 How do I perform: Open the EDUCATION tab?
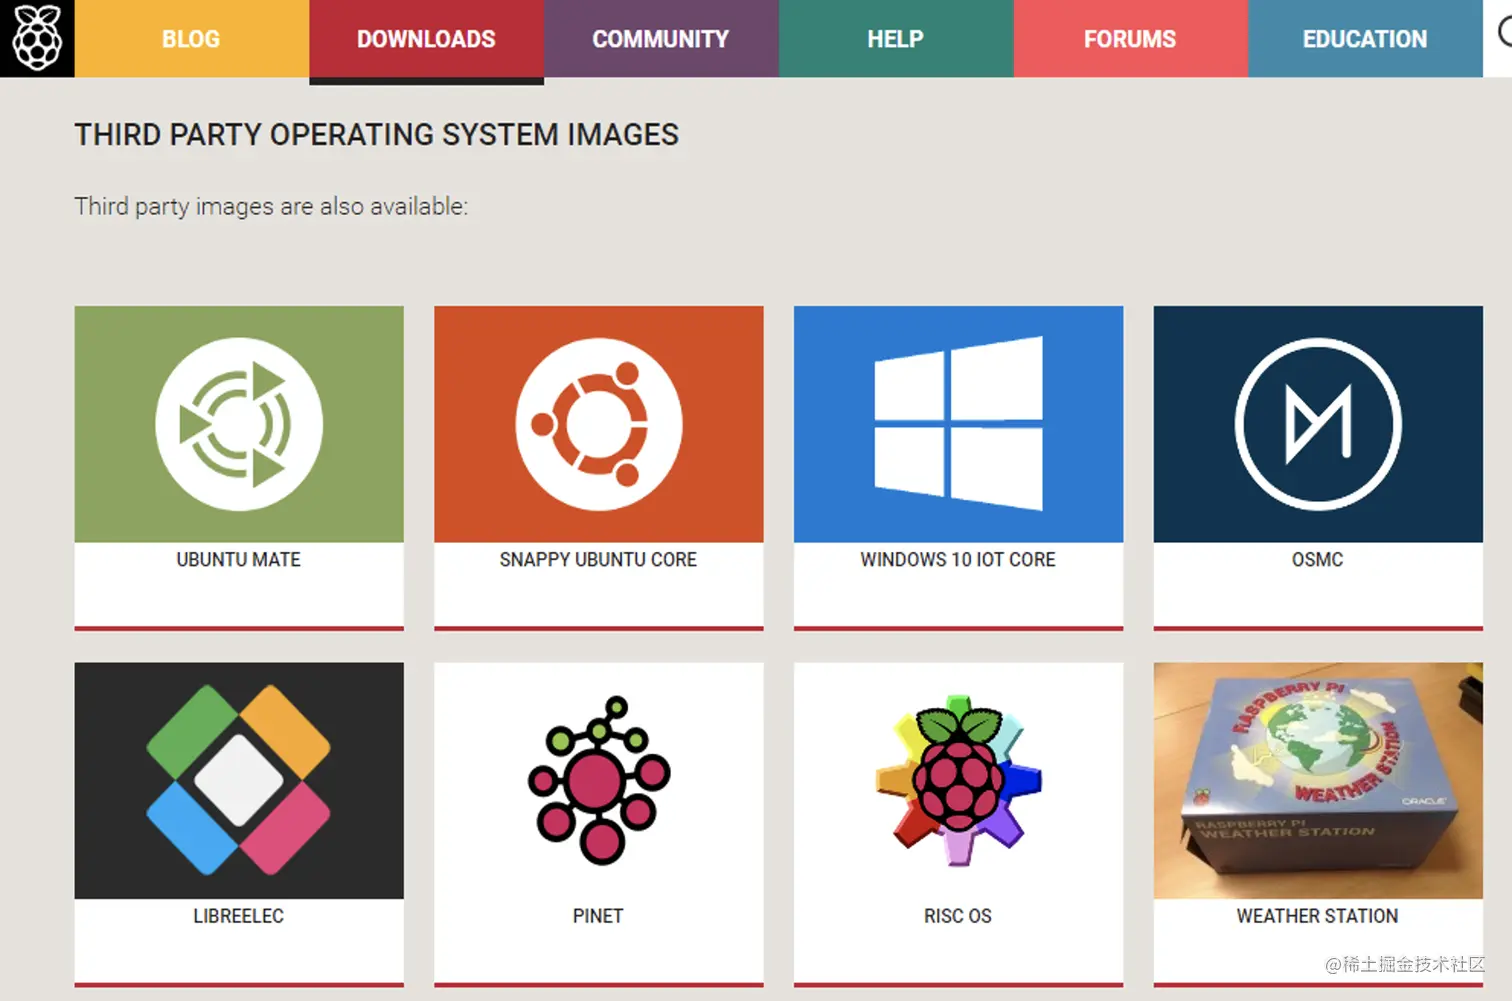pos(1365,38)
